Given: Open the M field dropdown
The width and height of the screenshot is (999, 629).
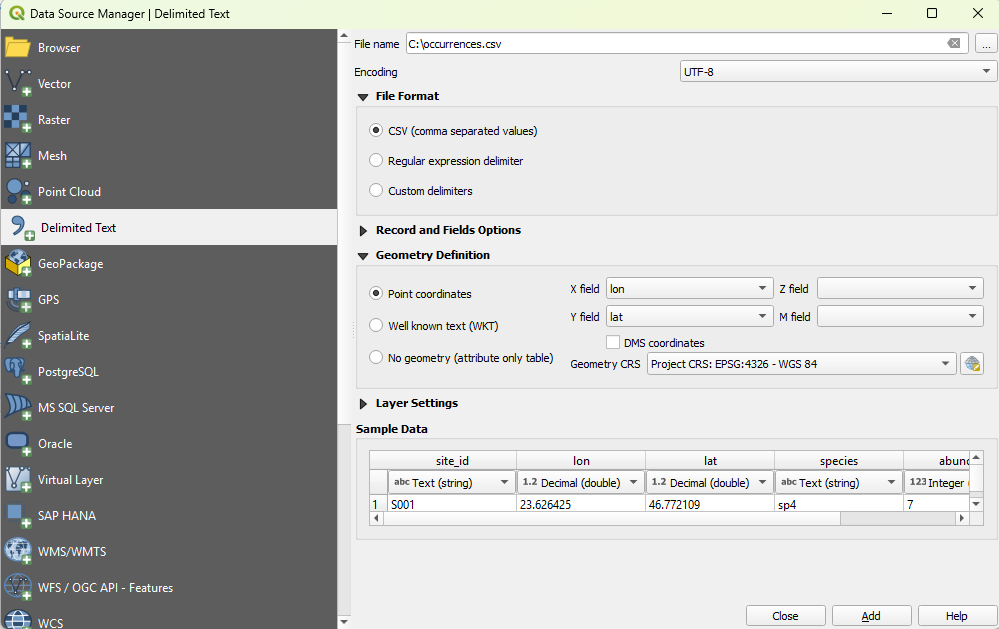Looking at the screenshot, I should 900,317.
